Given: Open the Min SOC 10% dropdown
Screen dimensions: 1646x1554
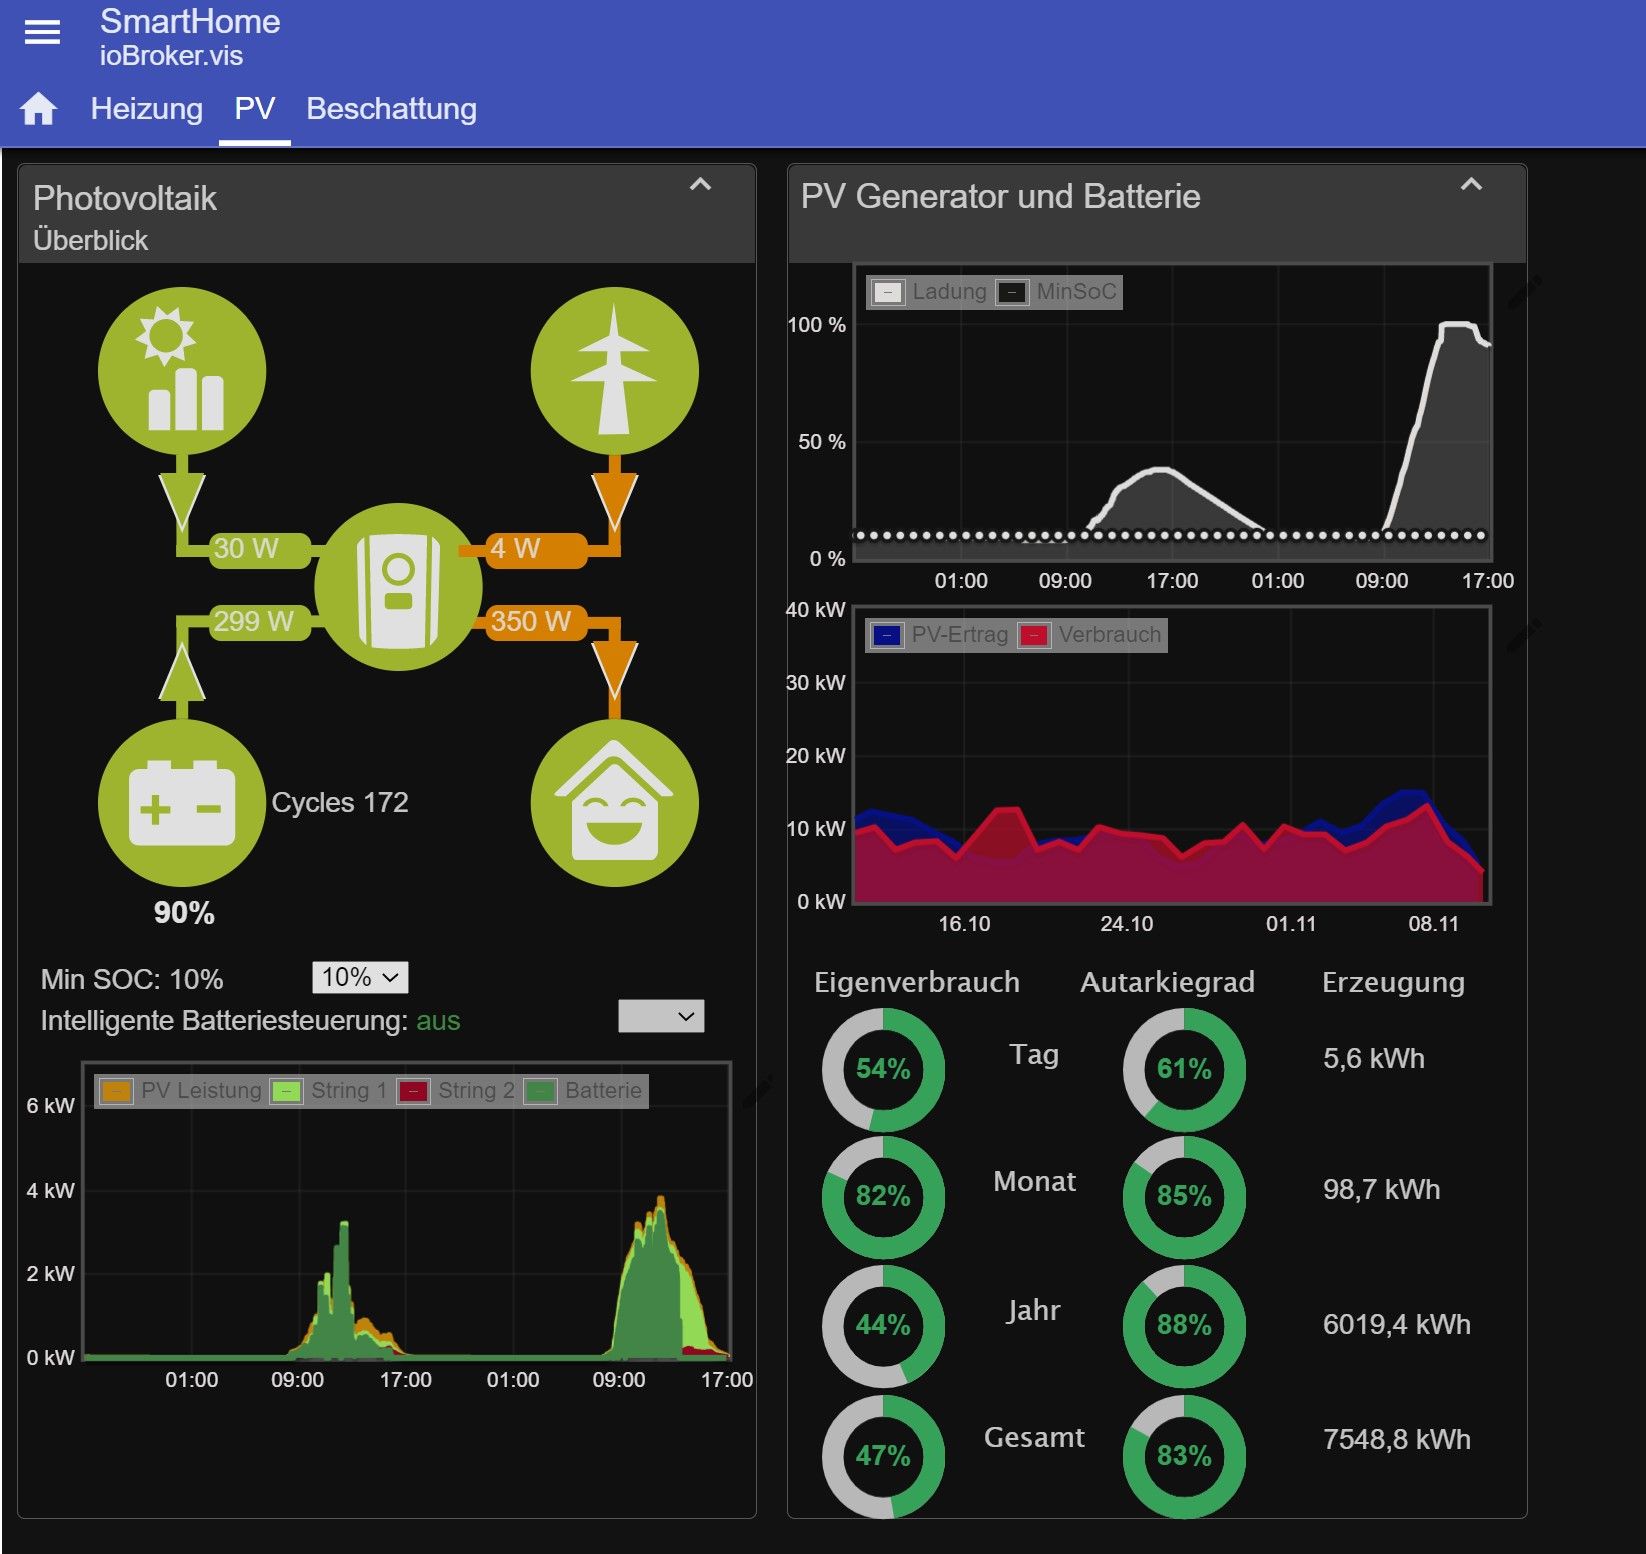Looking at the screenshot, I should coord(360,977).
